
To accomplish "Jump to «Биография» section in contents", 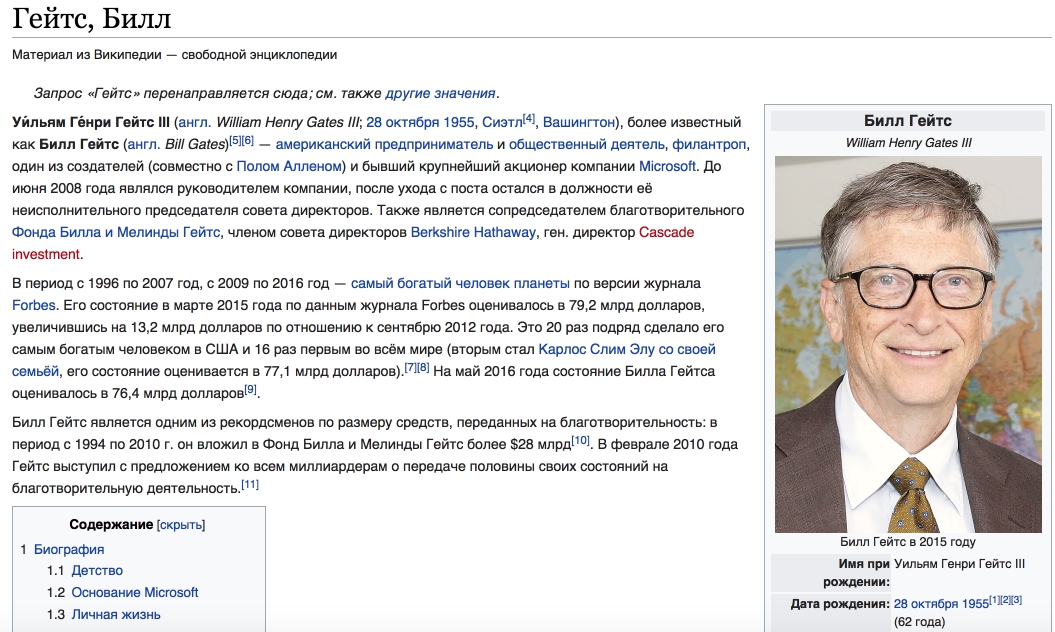I will pos(69,549).
